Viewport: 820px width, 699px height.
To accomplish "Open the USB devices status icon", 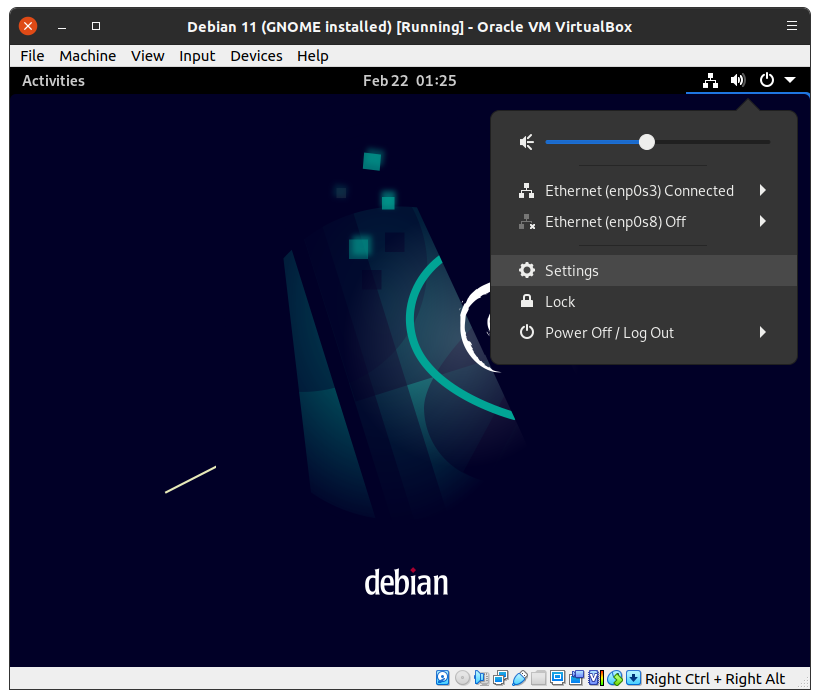I will pyautogui.click(x=519, y=679).
